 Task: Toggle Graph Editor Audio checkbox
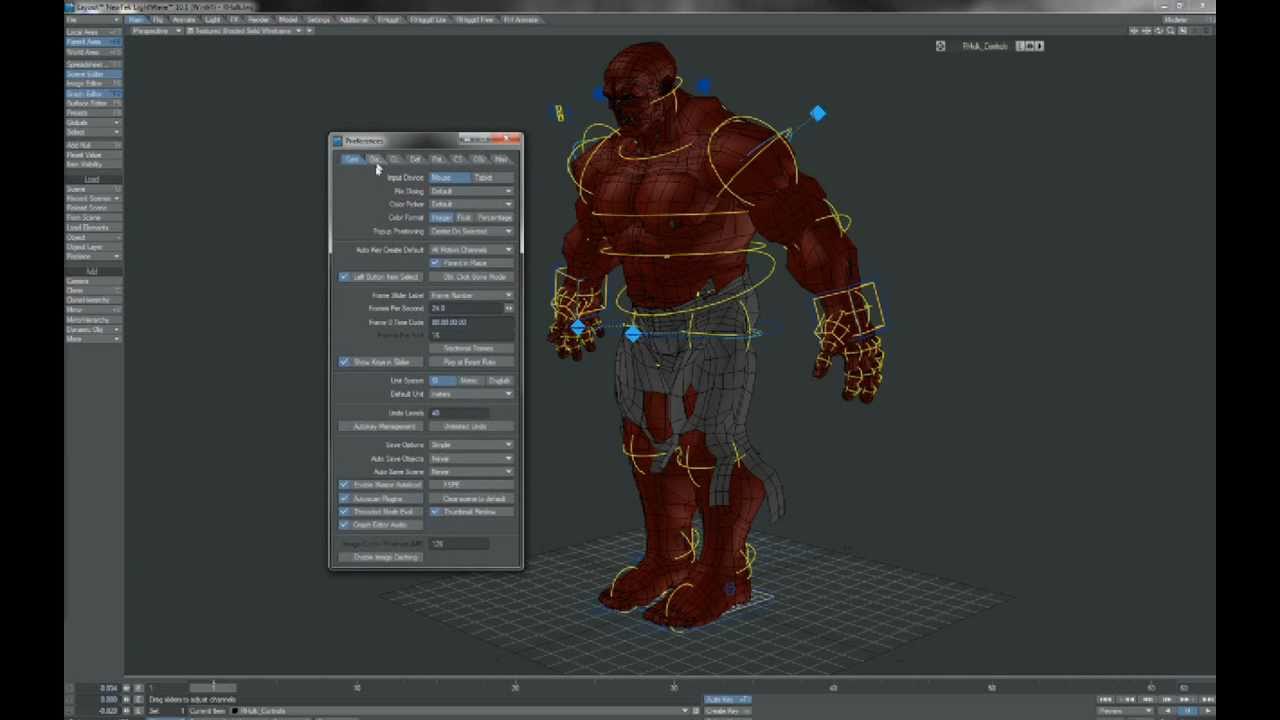[x=344, y=525]
